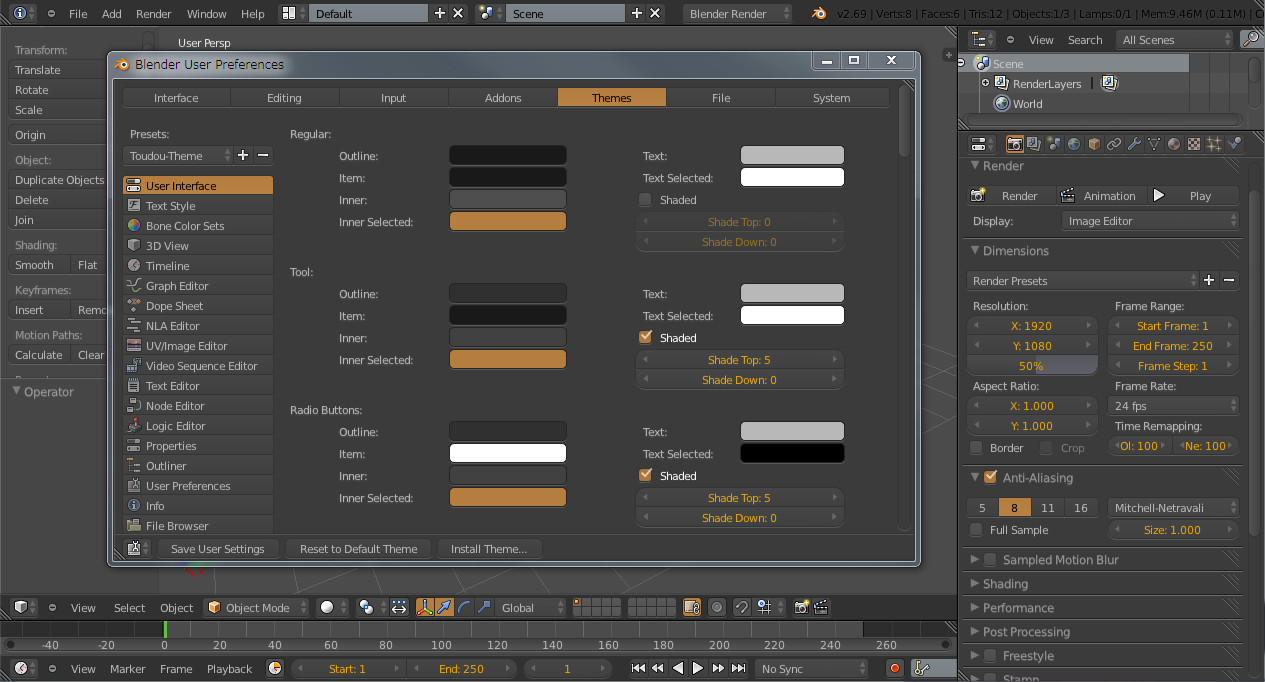Open the Window menu
The height and width of the screenshot is (682, 1265).
pyautogui.click(x=207, y=14)
